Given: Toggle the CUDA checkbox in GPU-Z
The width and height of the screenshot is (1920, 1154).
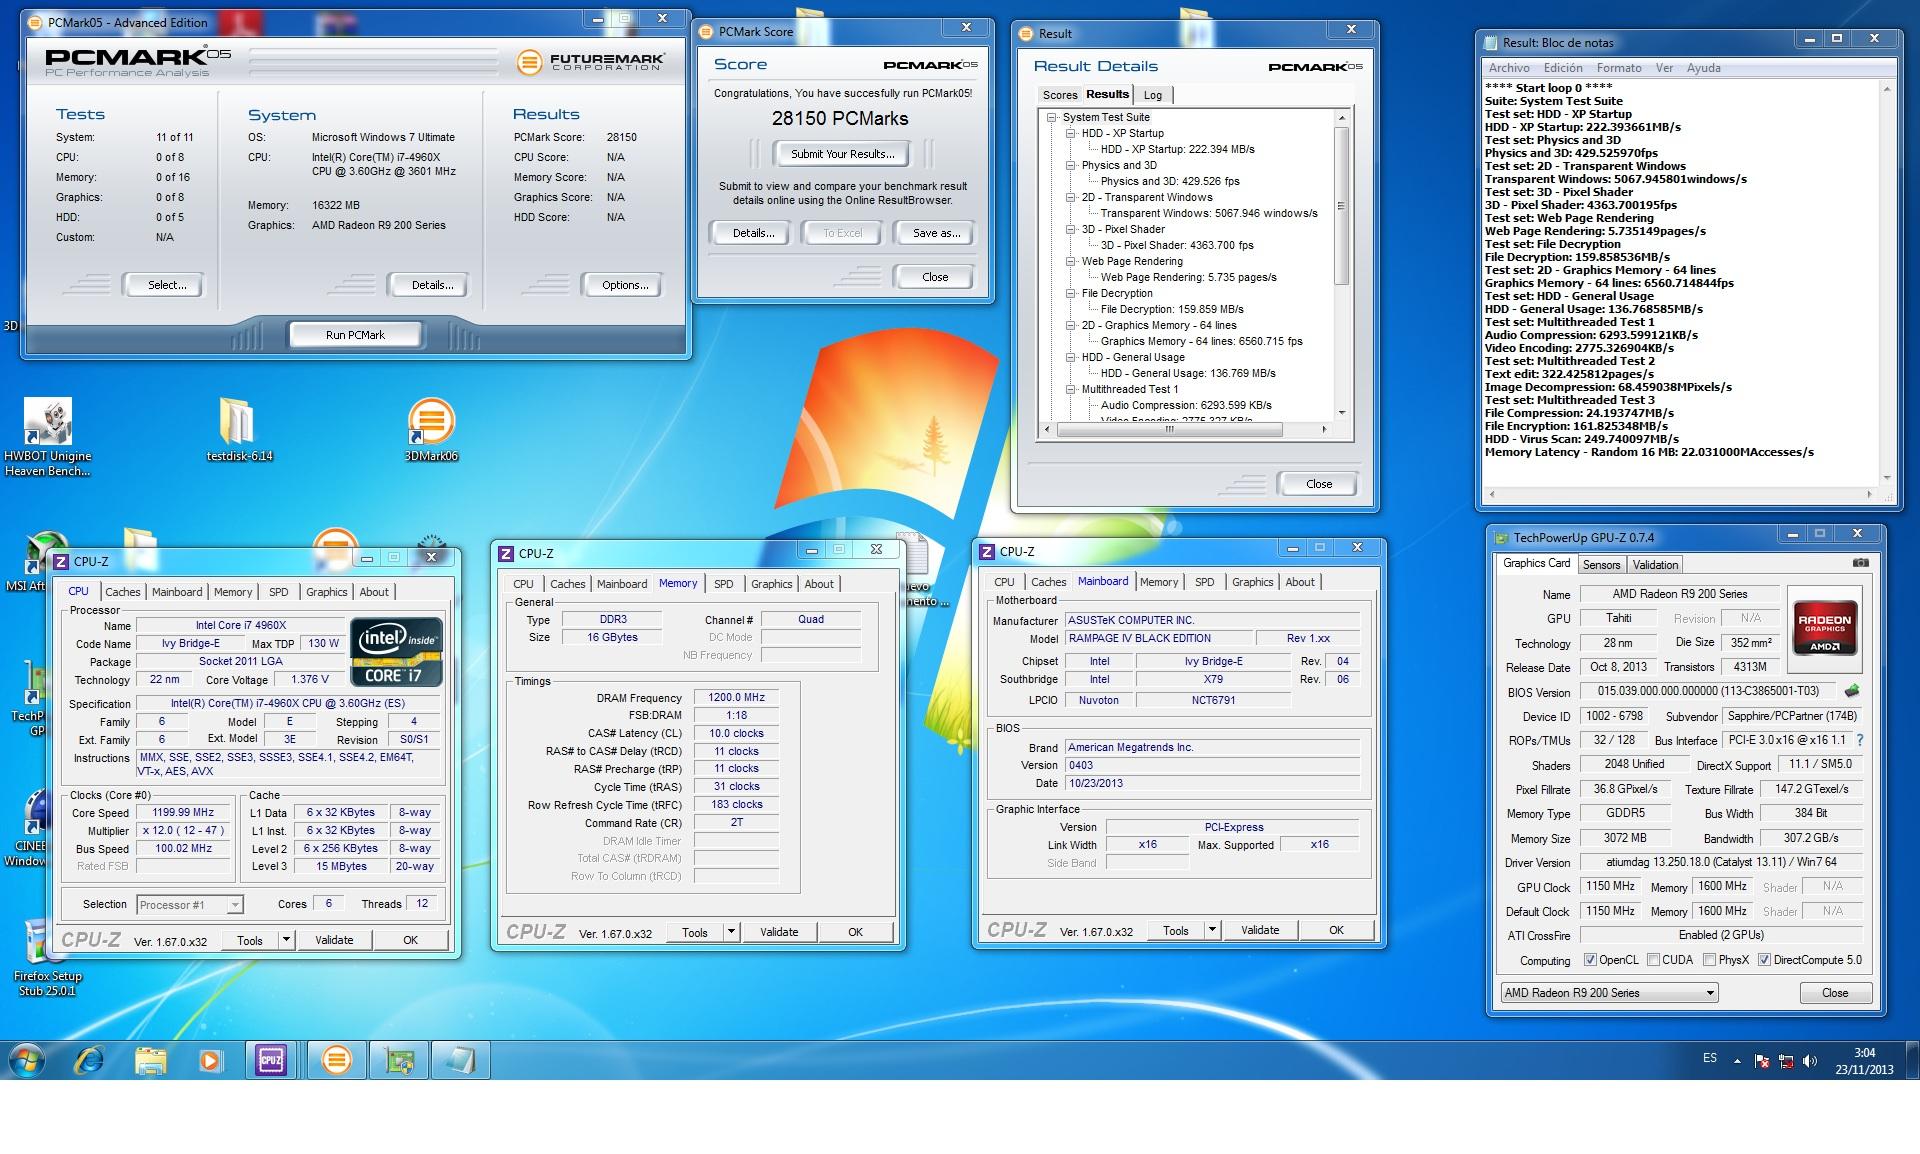Looking at the screenshot, I should pyautogui.click(x=1653, y=960).
